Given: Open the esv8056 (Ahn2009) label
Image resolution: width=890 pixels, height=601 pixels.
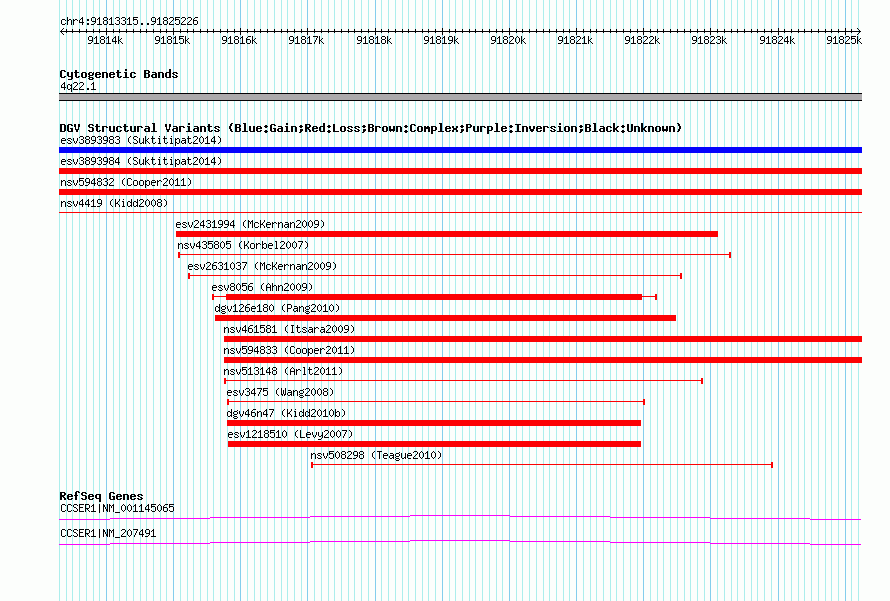Looking at the screenshot, I should (x=262, y=287).
